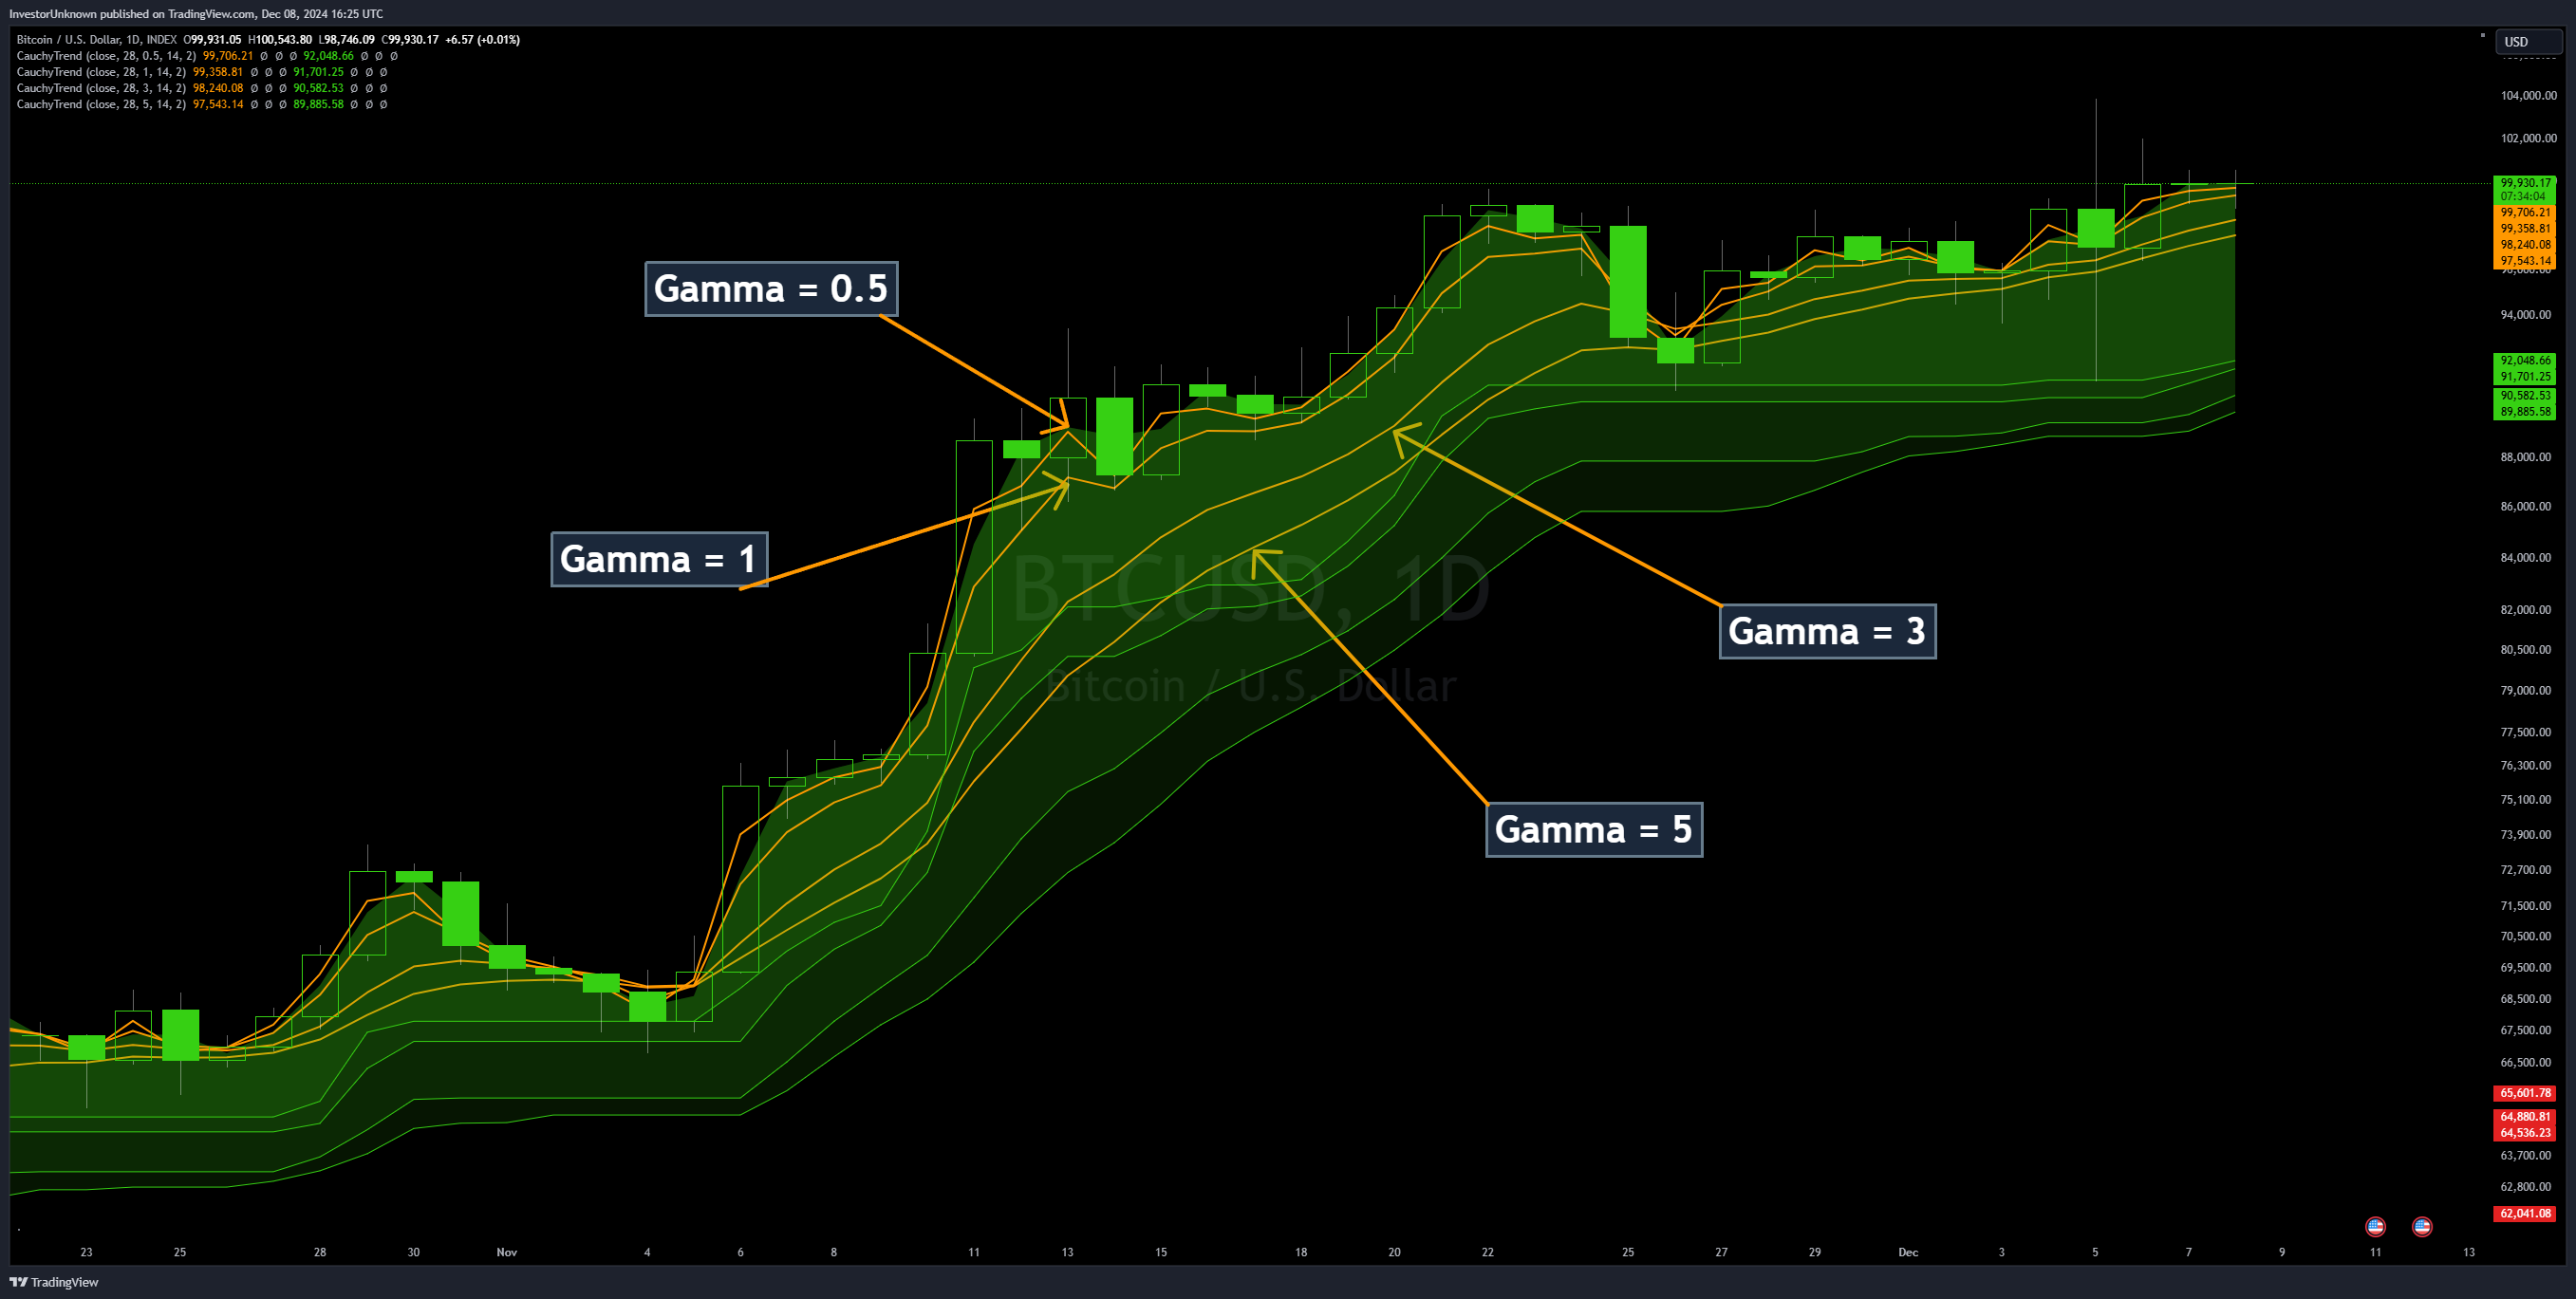Click the 22 date label on the time axis
The image size is (2576, 1299).
click(x=1488, y=1252)
